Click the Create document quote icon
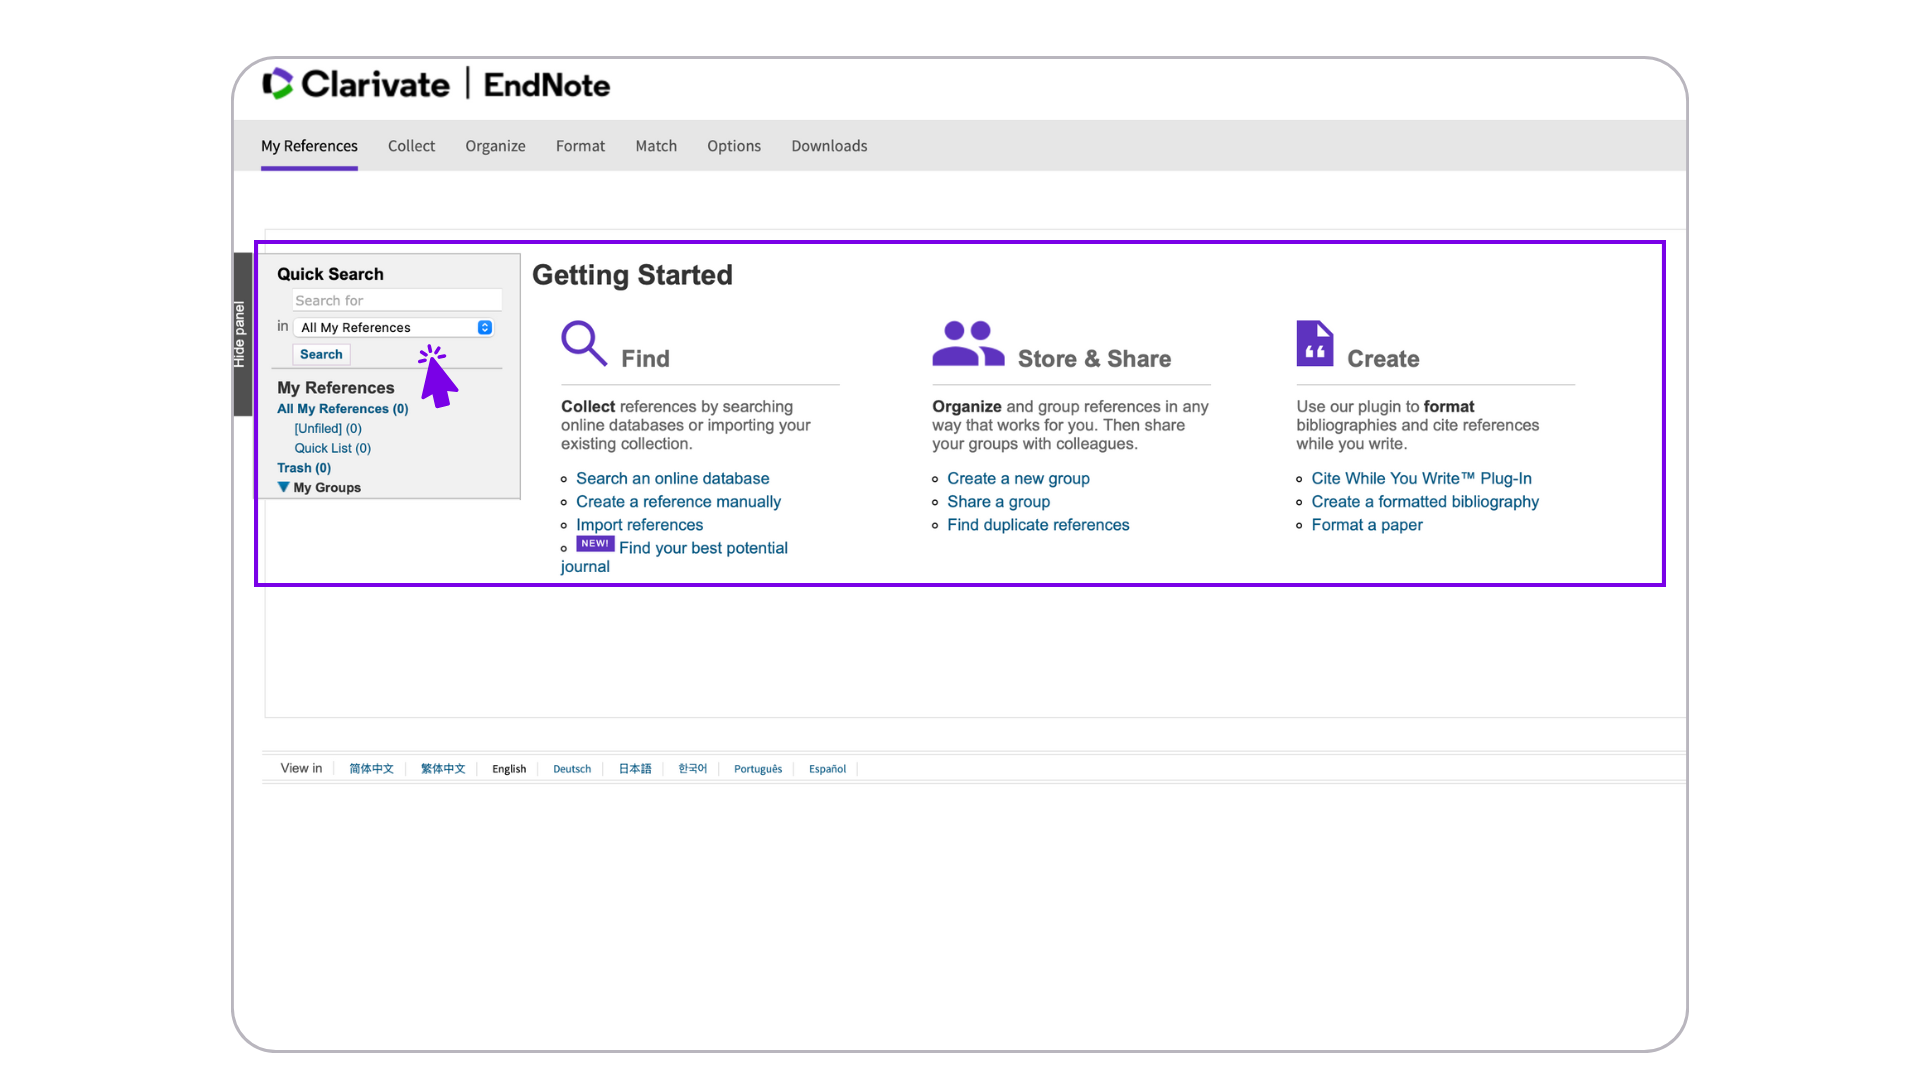Screen dimensions: 1920x1080 pyautogui.click(x=1315, y=343)
